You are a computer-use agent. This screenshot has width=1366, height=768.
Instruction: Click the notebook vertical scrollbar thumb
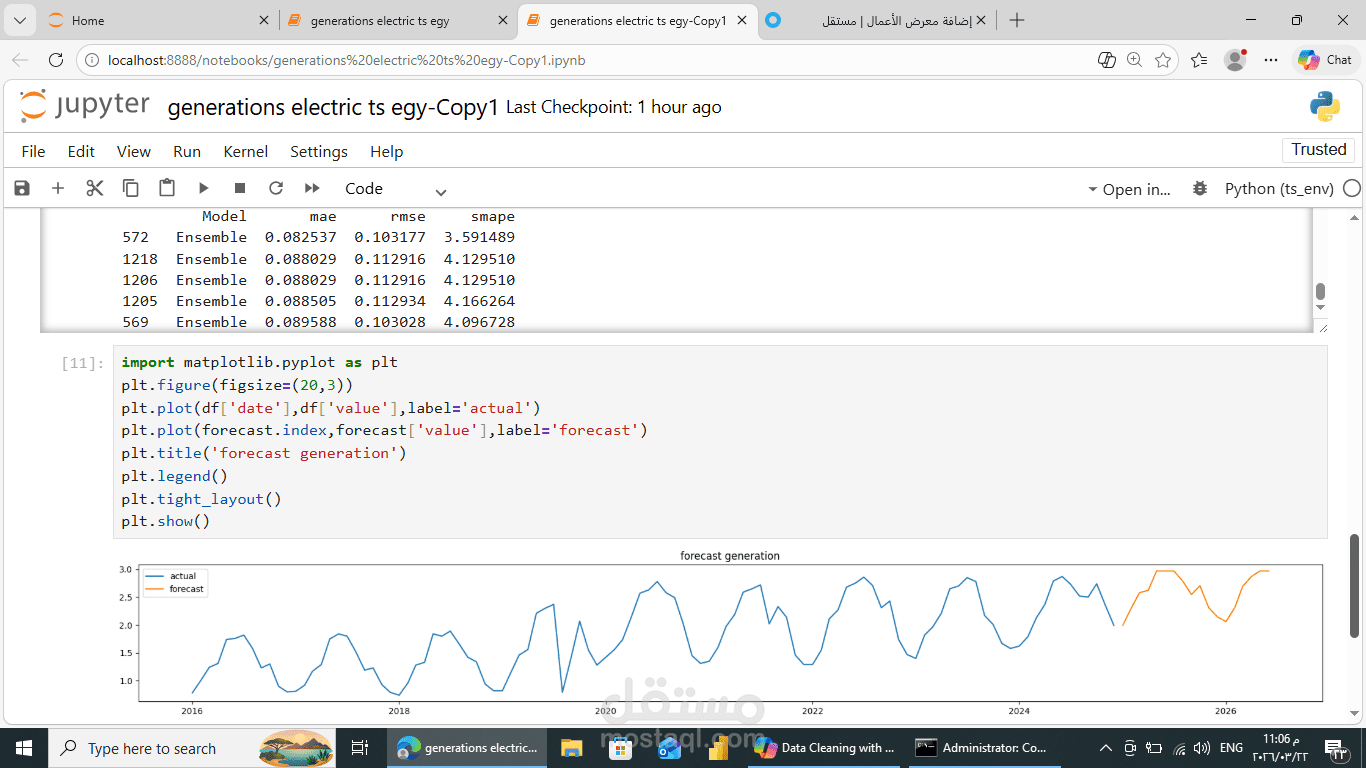point(1355,585)
